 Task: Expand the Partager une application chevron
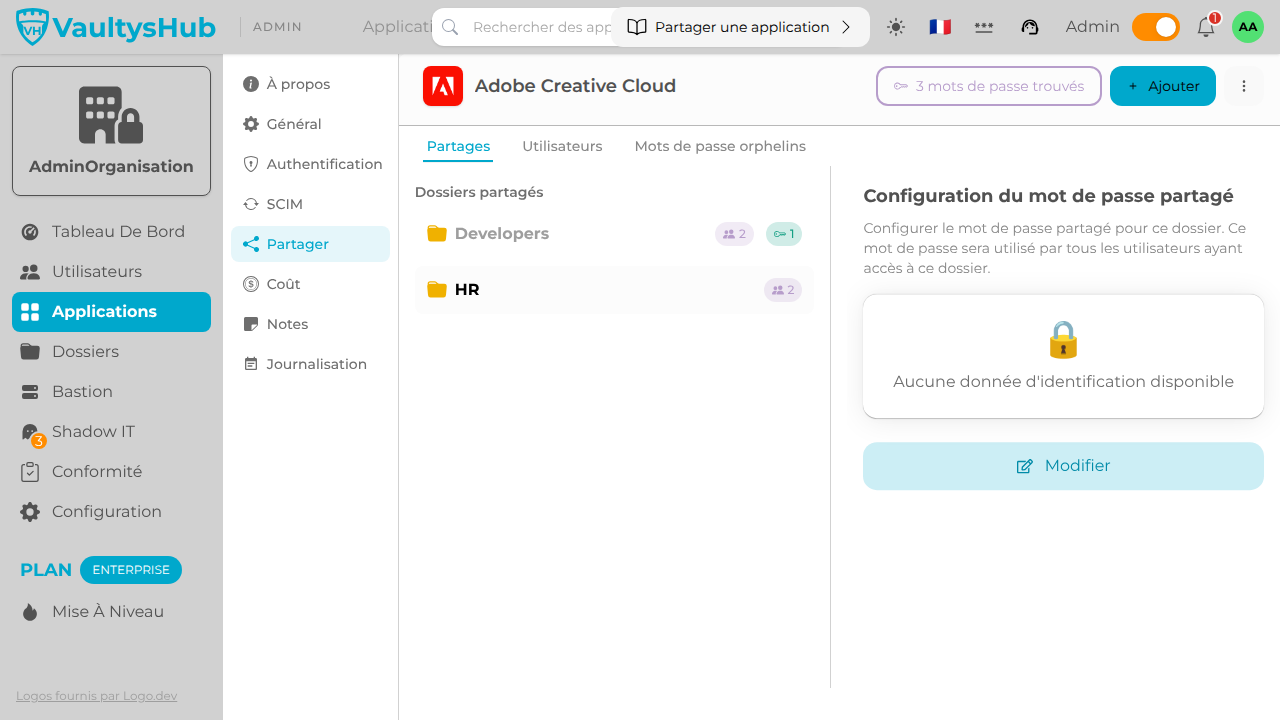tap(846, 27)
